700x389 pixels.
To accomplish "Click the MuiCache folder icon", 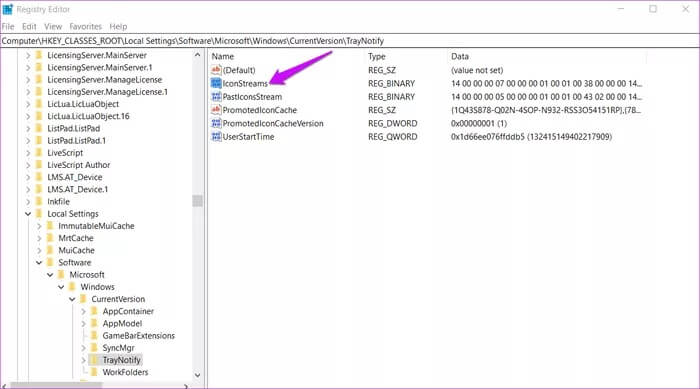I will (x=50, y=250).
